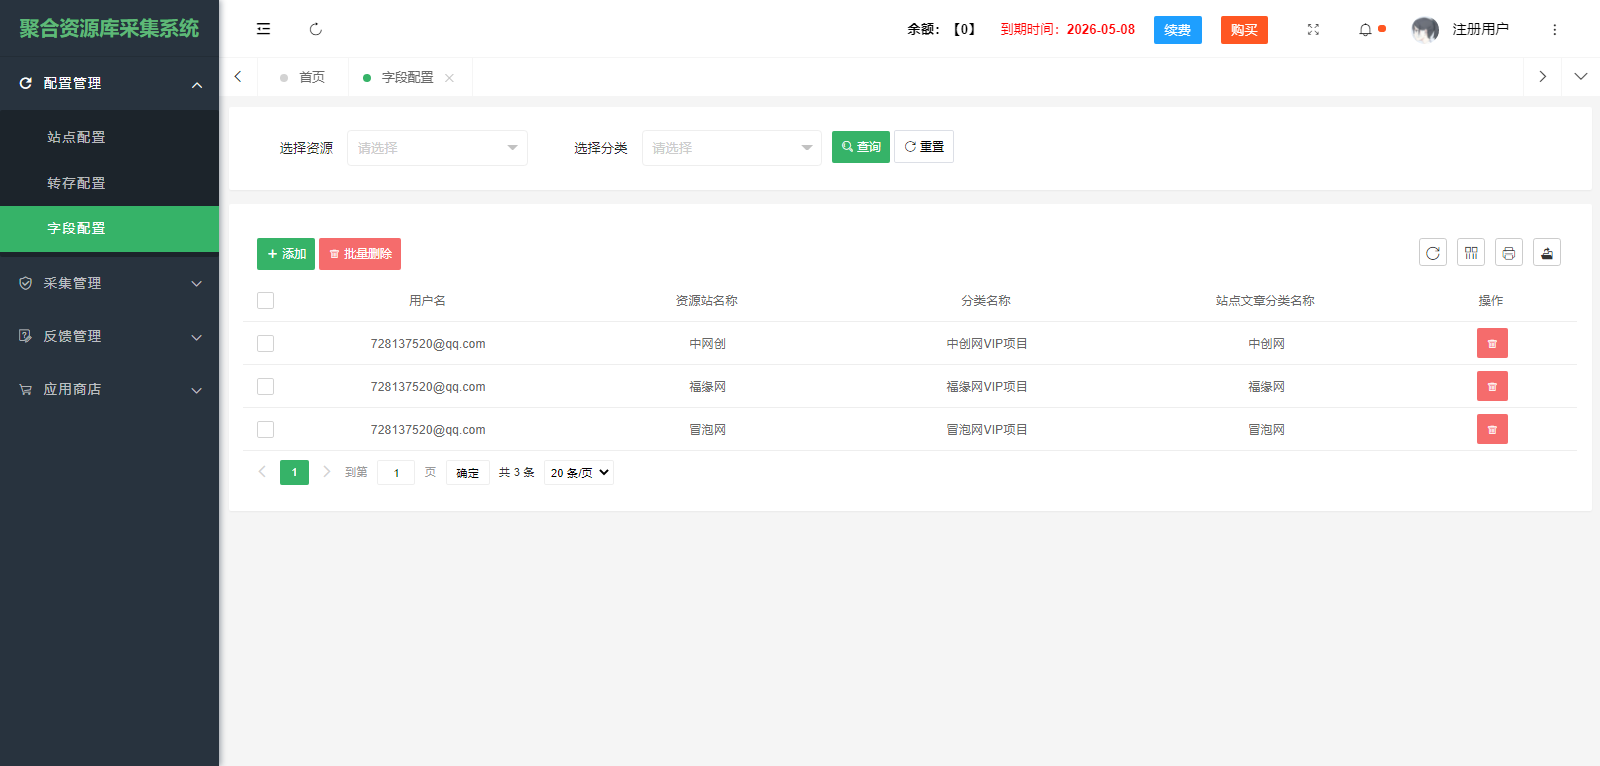
Task: Click the user avatar image
Action: 1425,30
